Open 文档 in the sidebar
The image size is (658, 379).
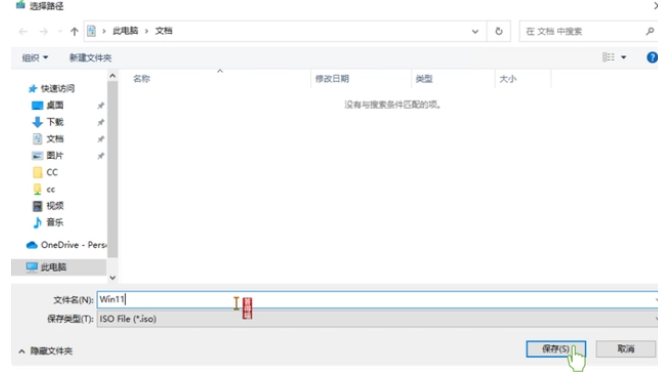pyautogui.click(x=48, y=139)
